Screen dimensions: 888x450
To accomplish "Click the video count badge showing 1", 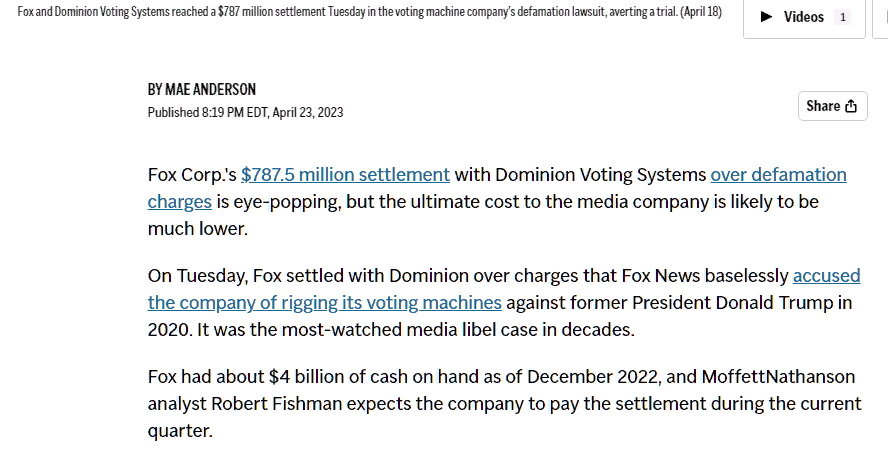I will tap(842, 17).
